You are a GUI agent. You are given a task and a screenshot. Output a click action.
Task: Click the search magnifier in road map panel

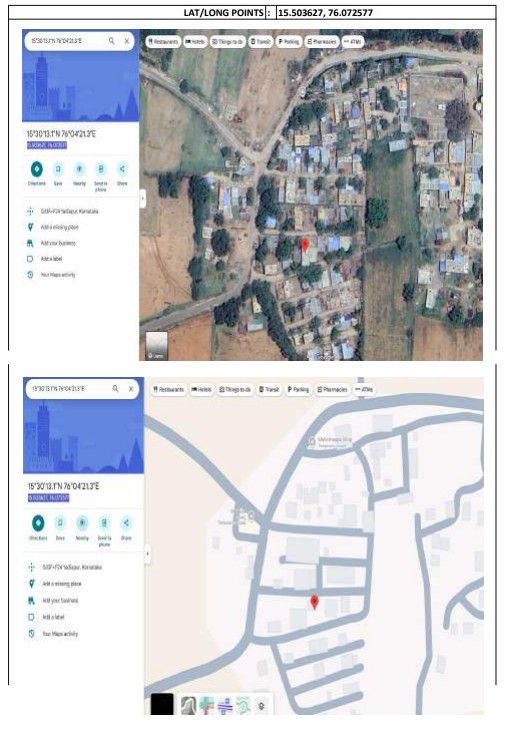pos(115,389)
